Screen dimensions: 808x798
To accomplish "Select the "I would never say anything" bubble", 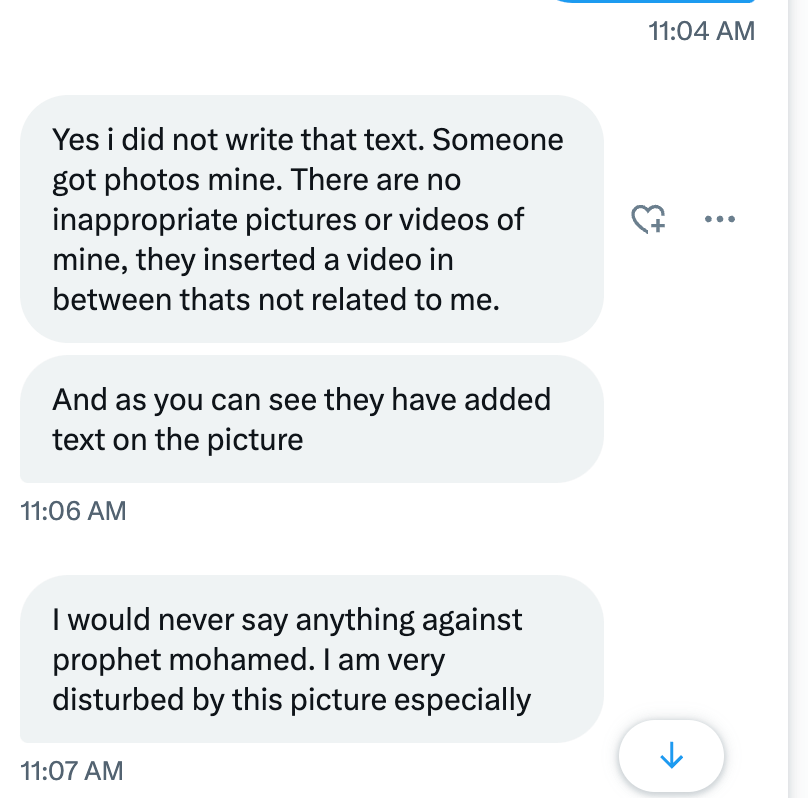I will [x=311, y=659].
